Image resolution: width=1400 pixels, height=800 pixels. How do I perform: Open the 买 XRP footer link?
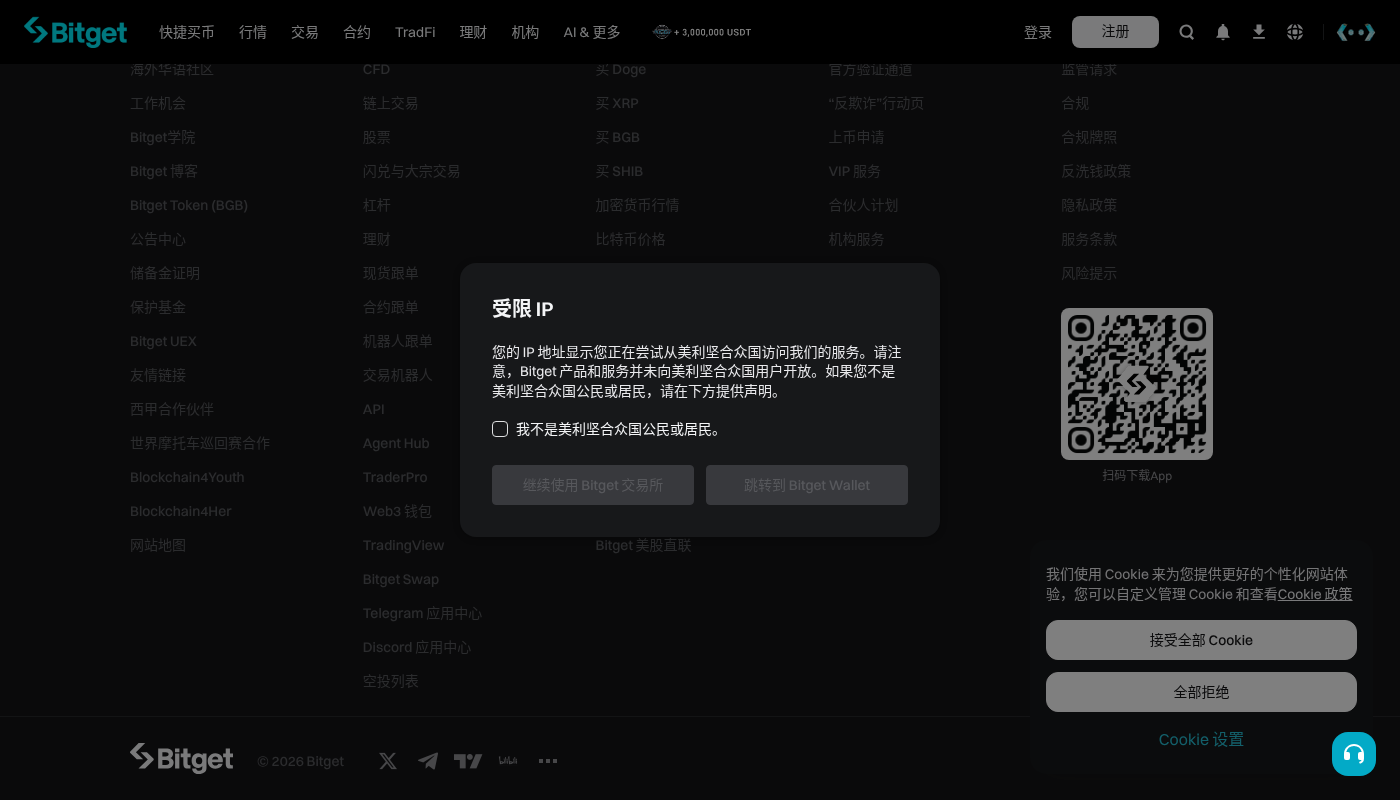tap(617, 103)
